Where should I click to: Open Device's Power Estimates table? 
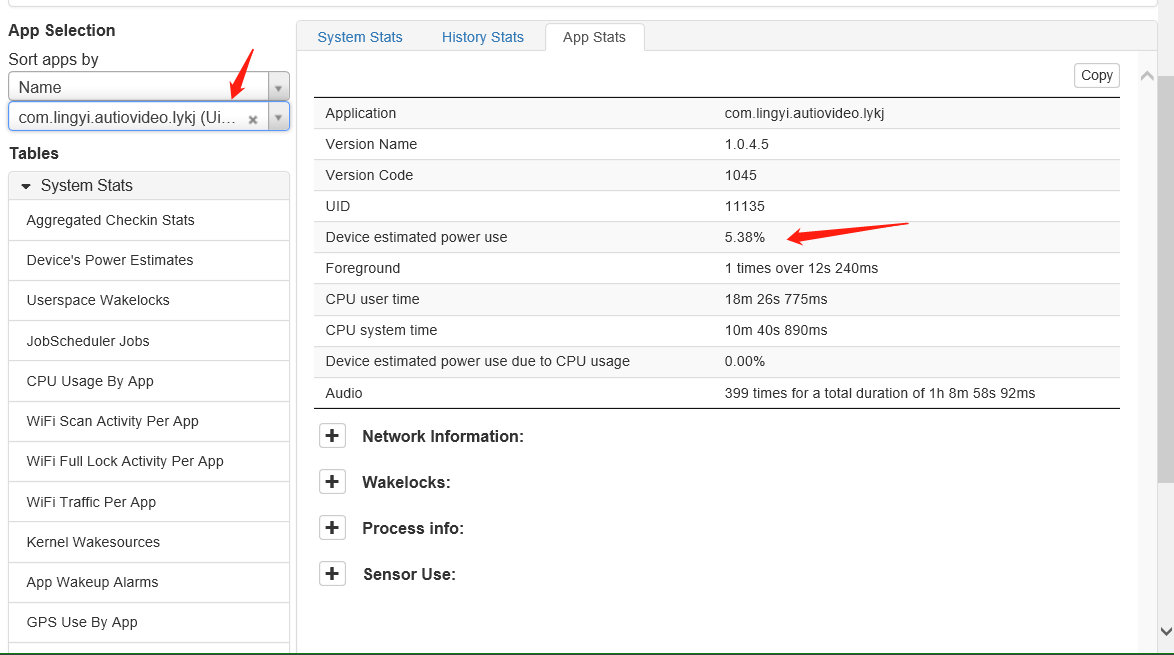coord(149,260)
